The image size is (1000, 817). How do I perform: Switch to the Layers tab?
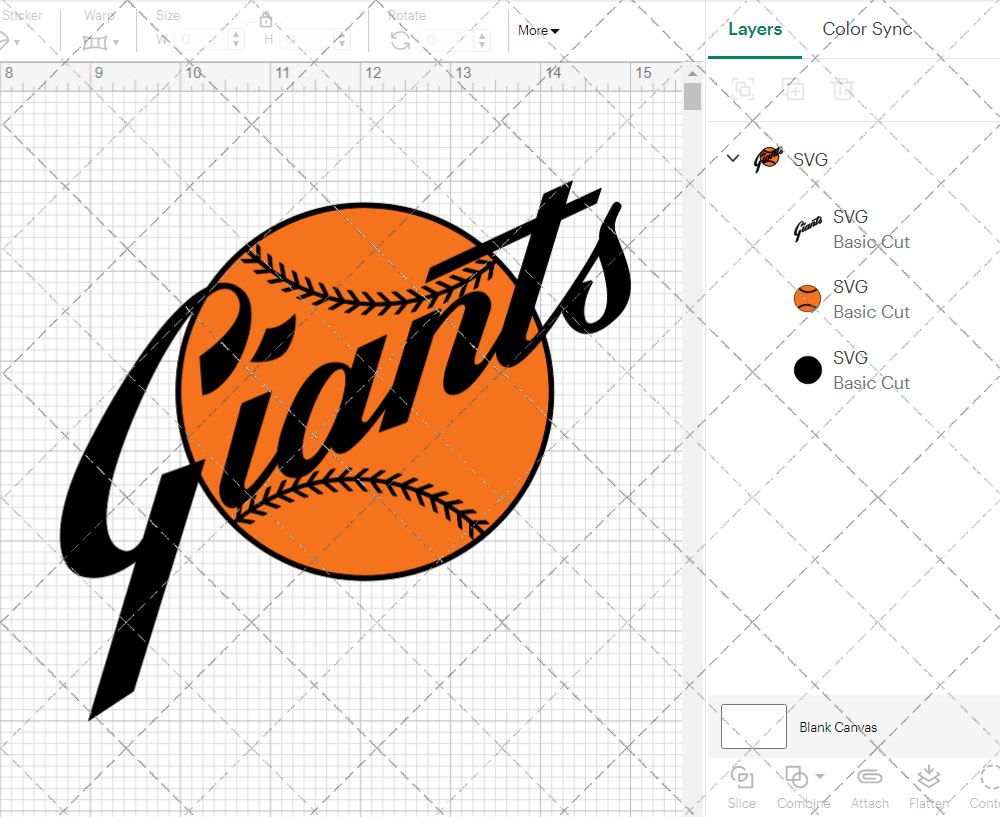click(x=755, y=29)
